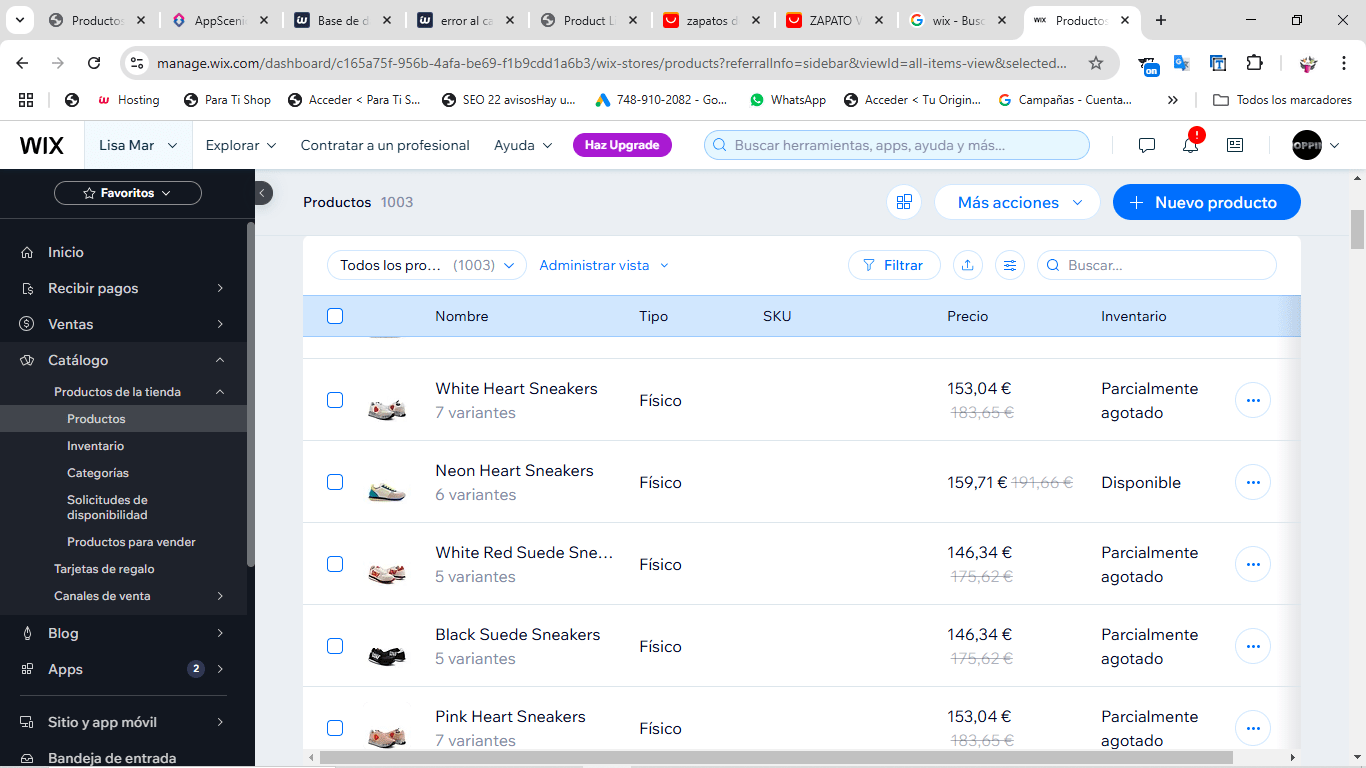Open a new browser tab
Screen dimensions: 1366x768
tap(1161, 20)
